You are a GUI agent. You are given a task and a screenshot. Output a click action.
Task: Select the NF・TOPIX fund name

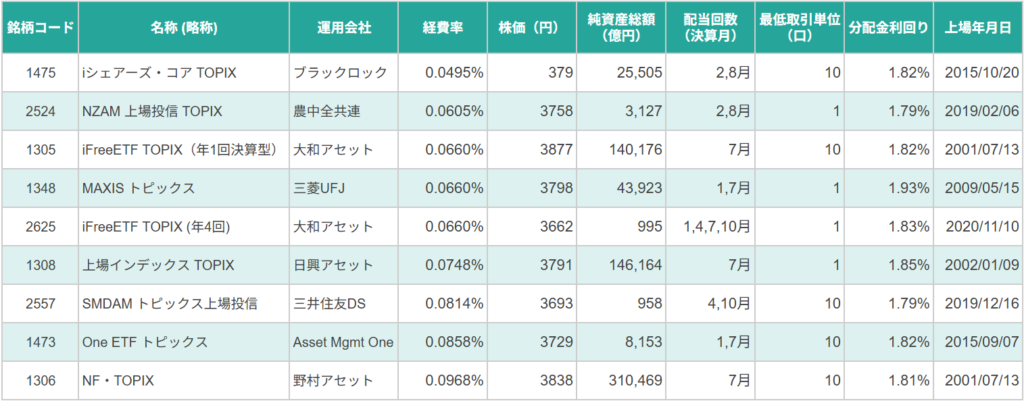click(x=119, y=381)
